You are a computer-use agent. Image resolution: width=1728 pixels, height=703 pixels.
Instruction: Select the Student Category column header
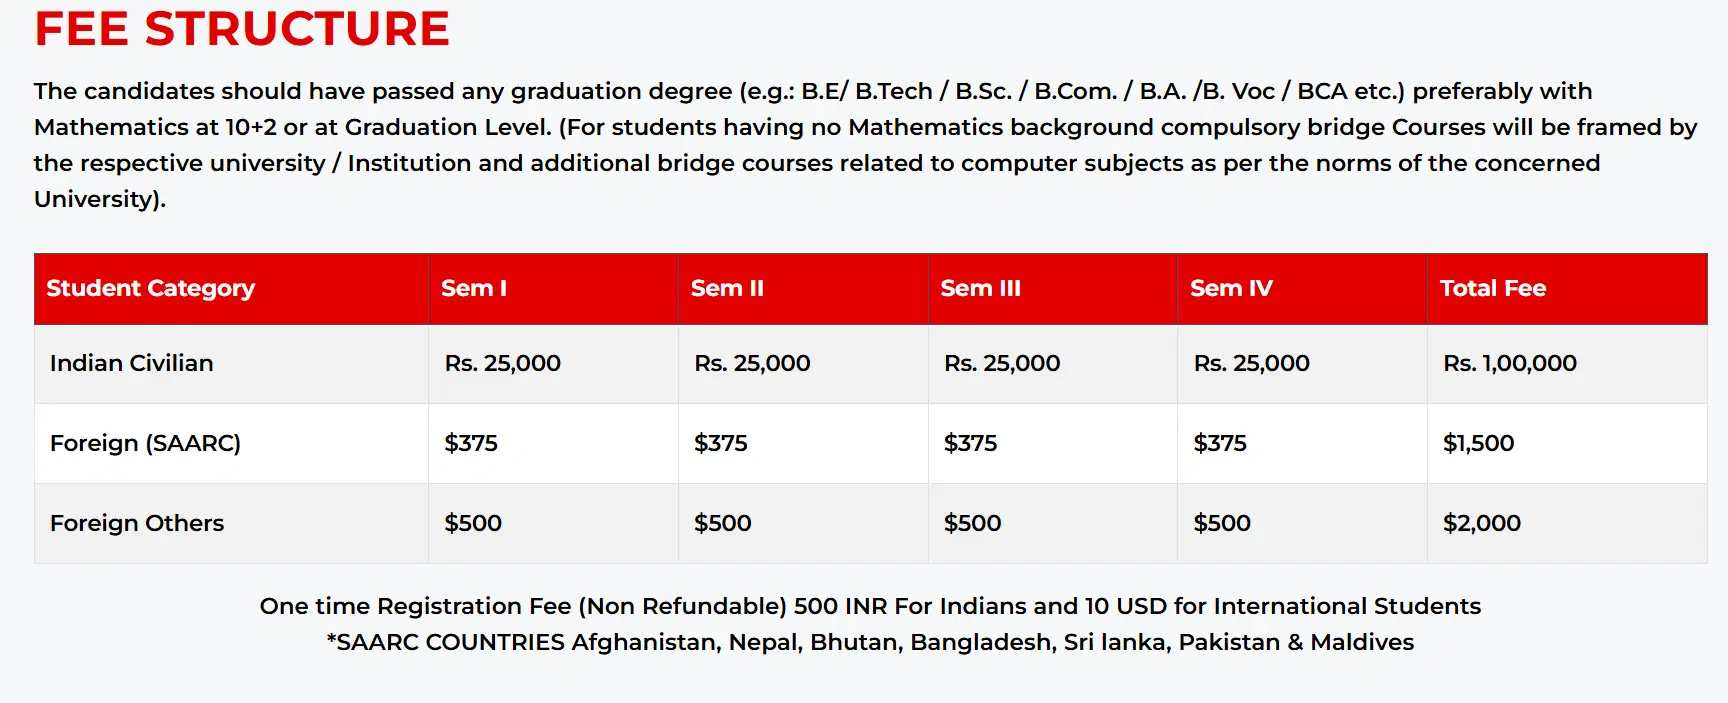coord(150,288)
